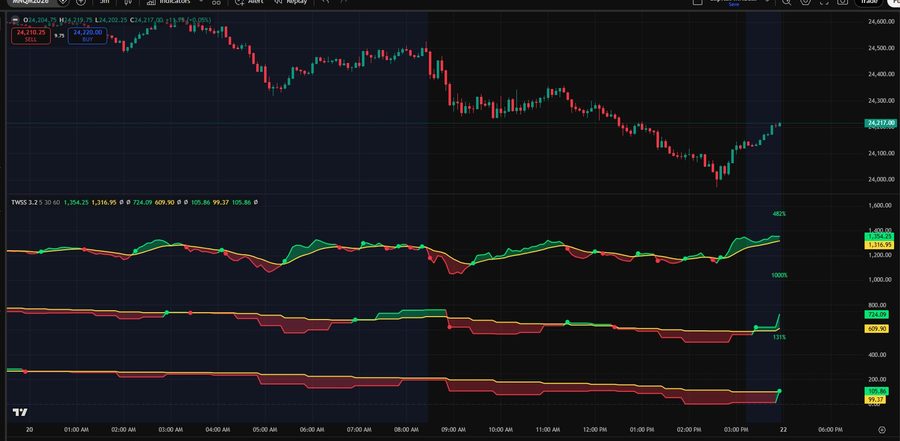Image resolution: width=900 pixels, height=441 pixels.
Task: Click the 1000% label in the indicator pane
Action: point(779,276)
